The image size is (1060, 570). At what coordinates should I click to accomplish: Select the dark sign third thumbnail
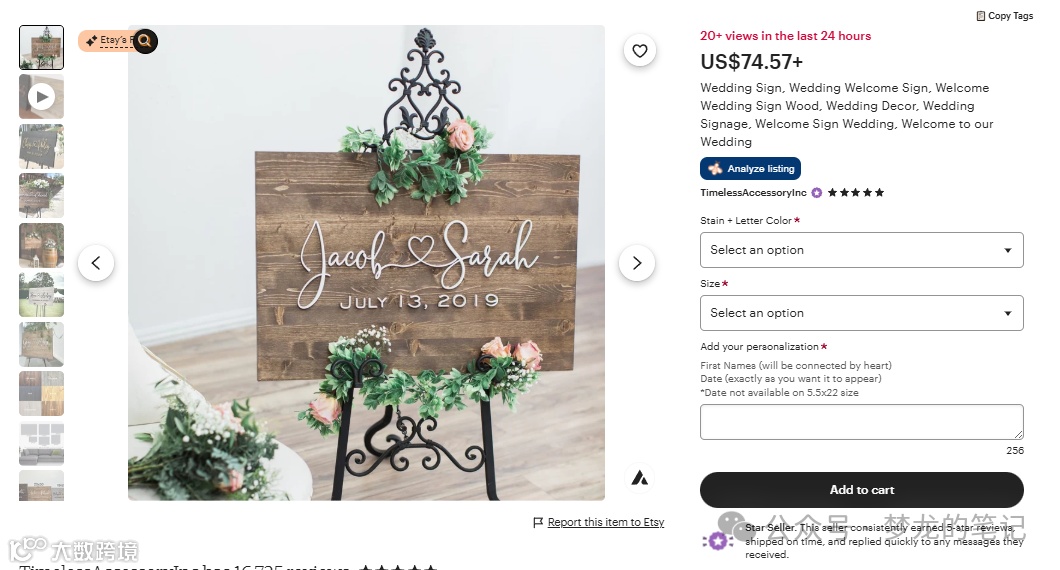(x=41, y=146)
